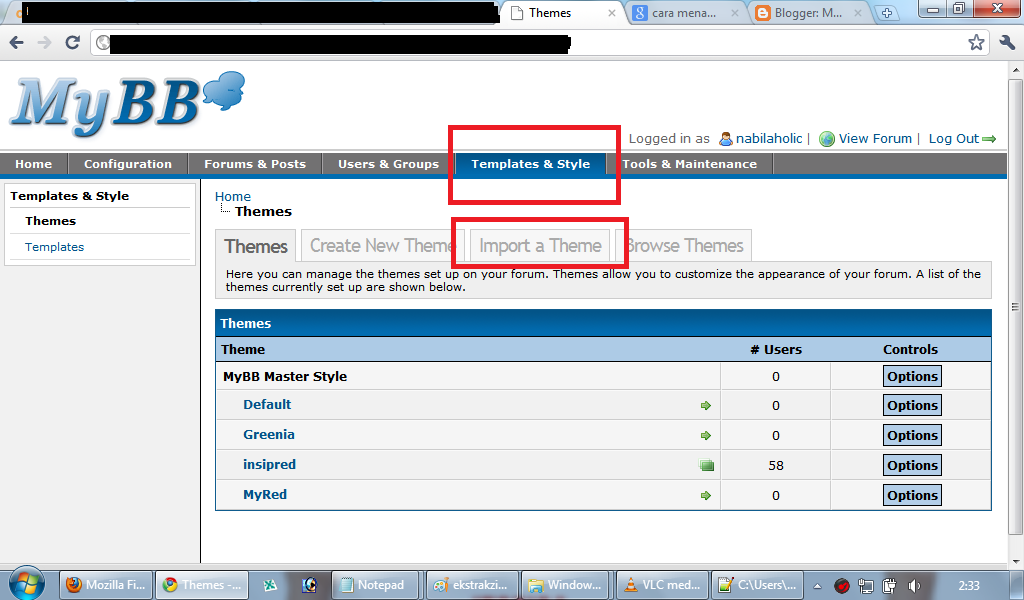Click the MyBB logo
This screenshot has height=600, width=1024.
tap(127, 103)
